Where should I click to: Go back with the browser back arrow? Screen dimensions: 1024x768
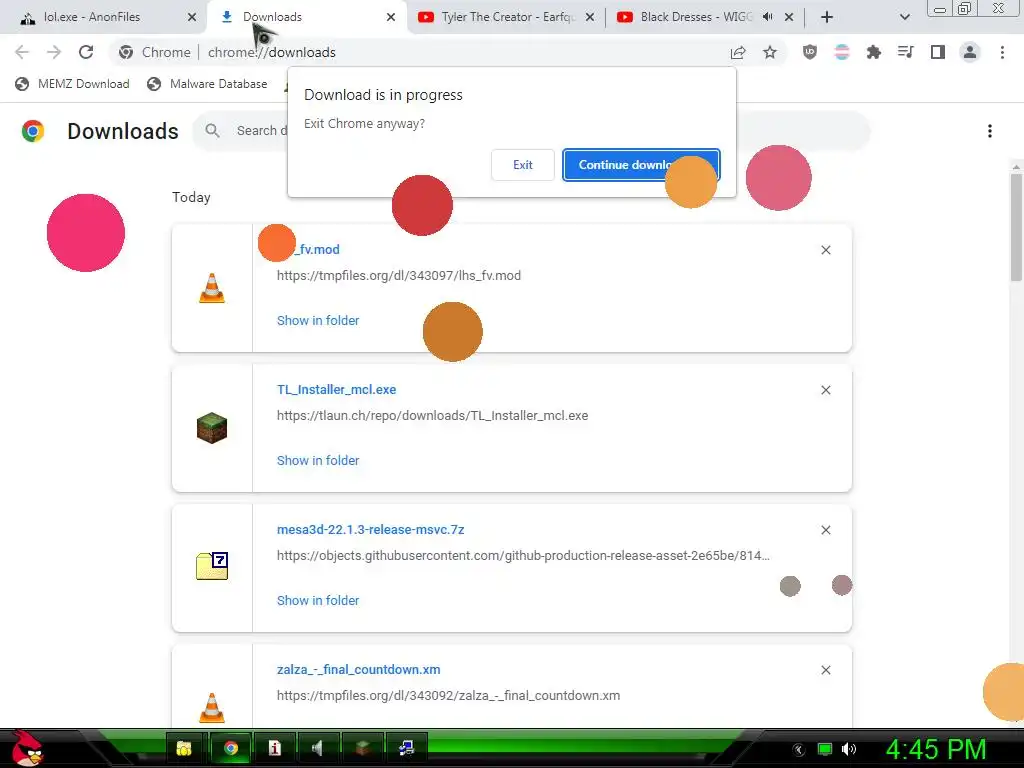(22, 52)
